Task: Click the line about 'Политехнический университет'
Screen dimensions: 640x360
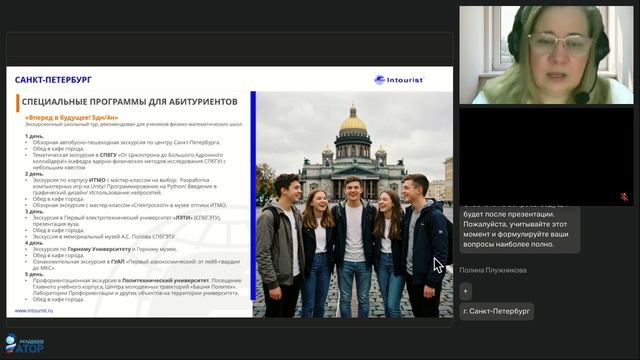Action: point(137,287)
